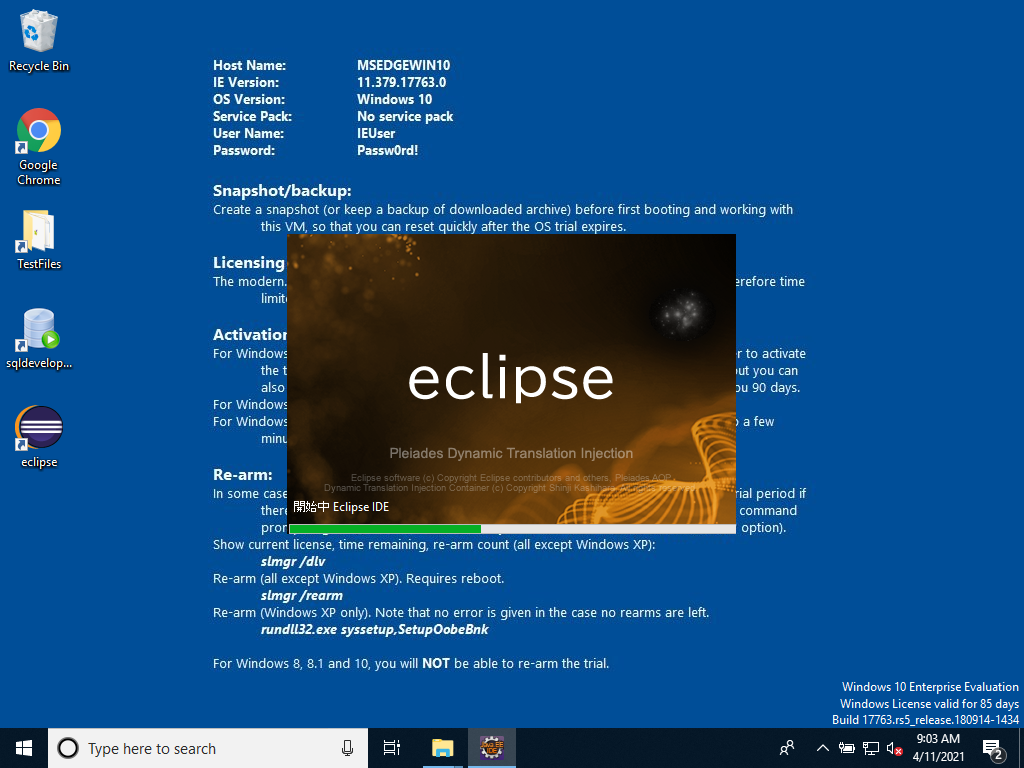Click the 'Pleiades Dynamic Translation Injection' text
Viewport: 1024px width, 768px height.
coord(511,453)
